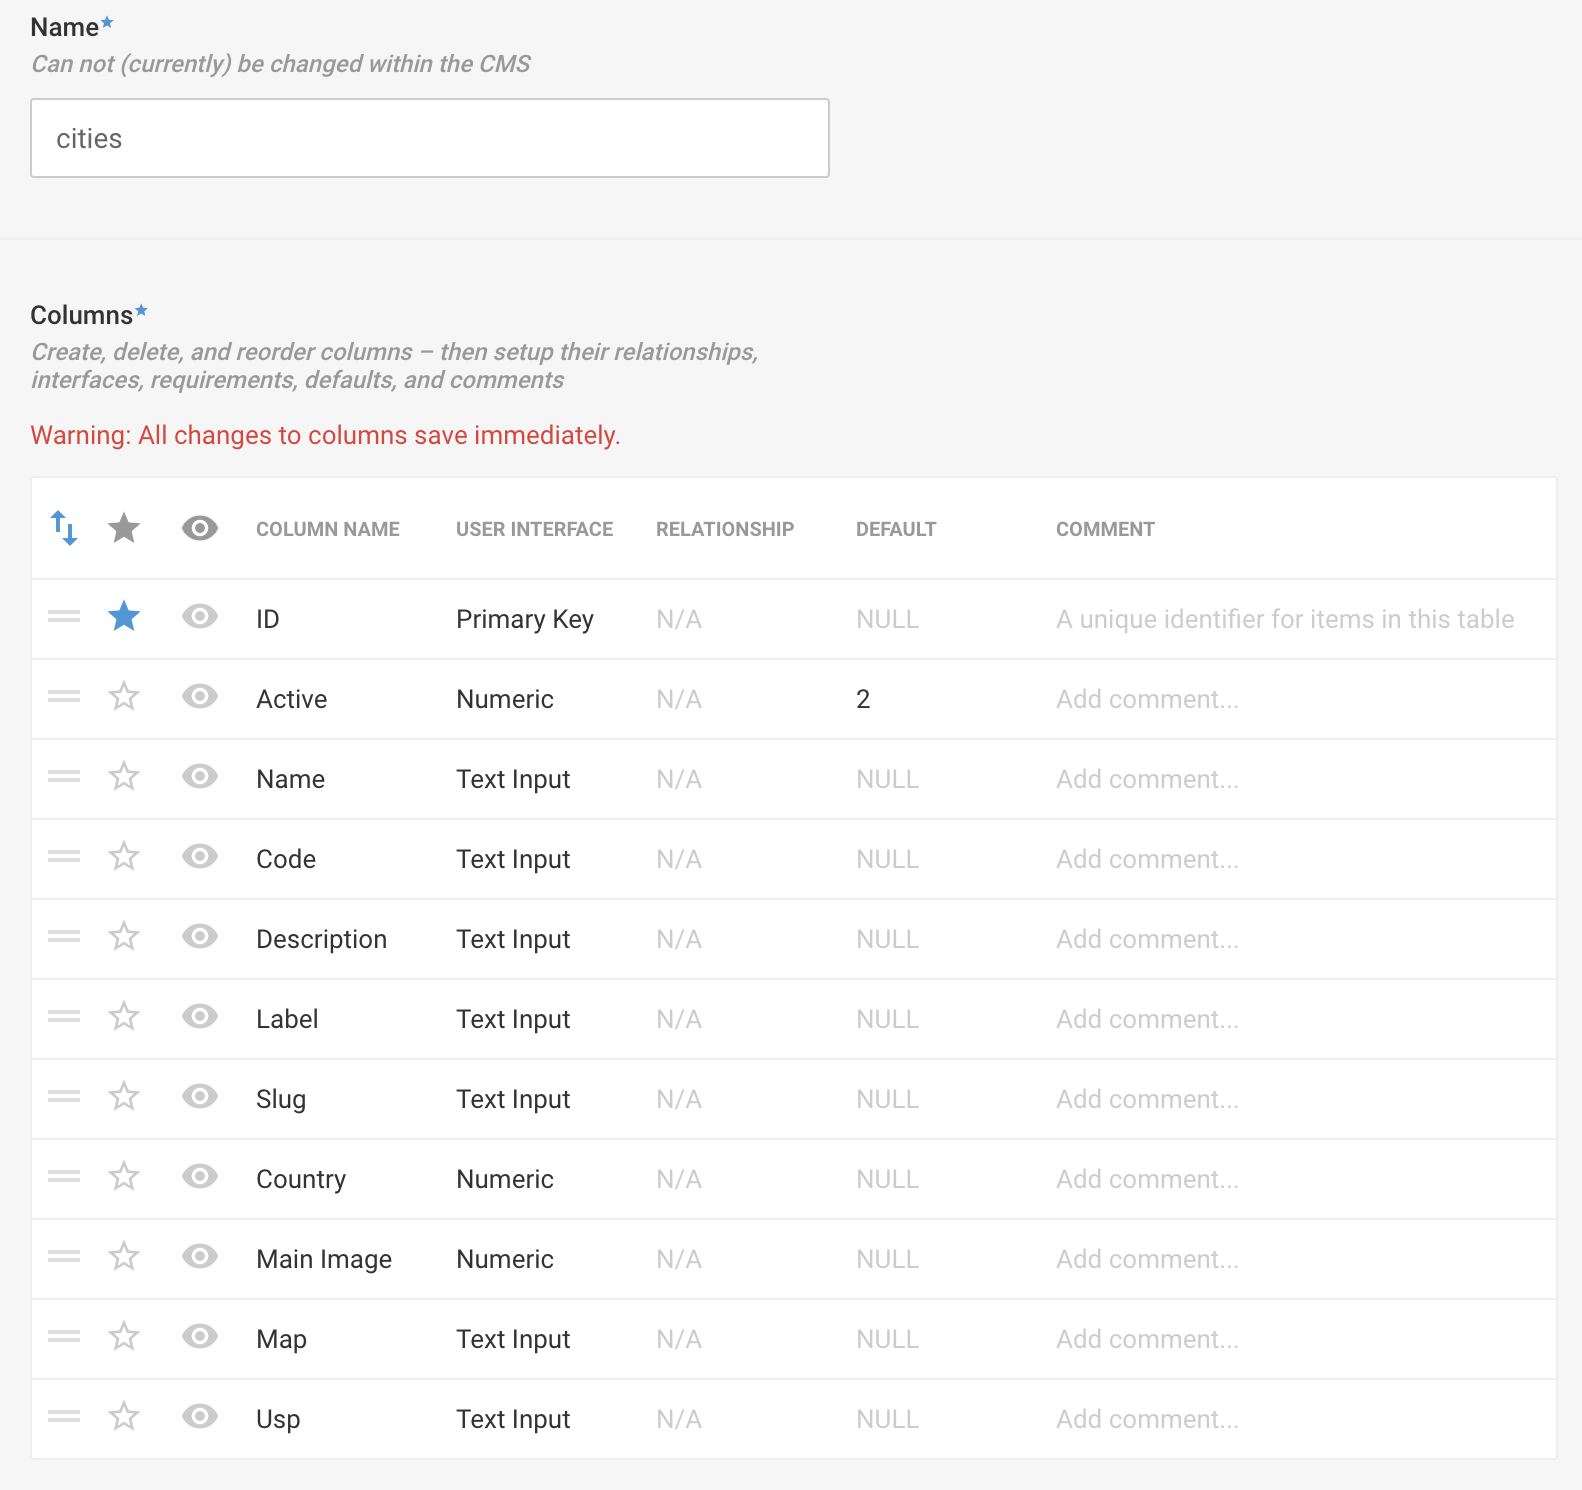Toggle visibility of the ID column

tap(200, 617)
